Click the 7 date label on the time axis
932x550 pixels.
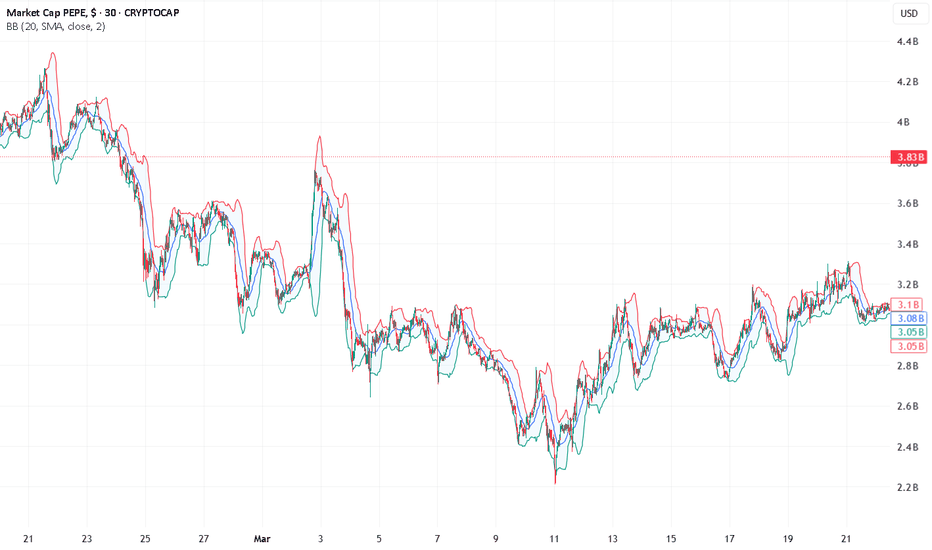point(437,539)
